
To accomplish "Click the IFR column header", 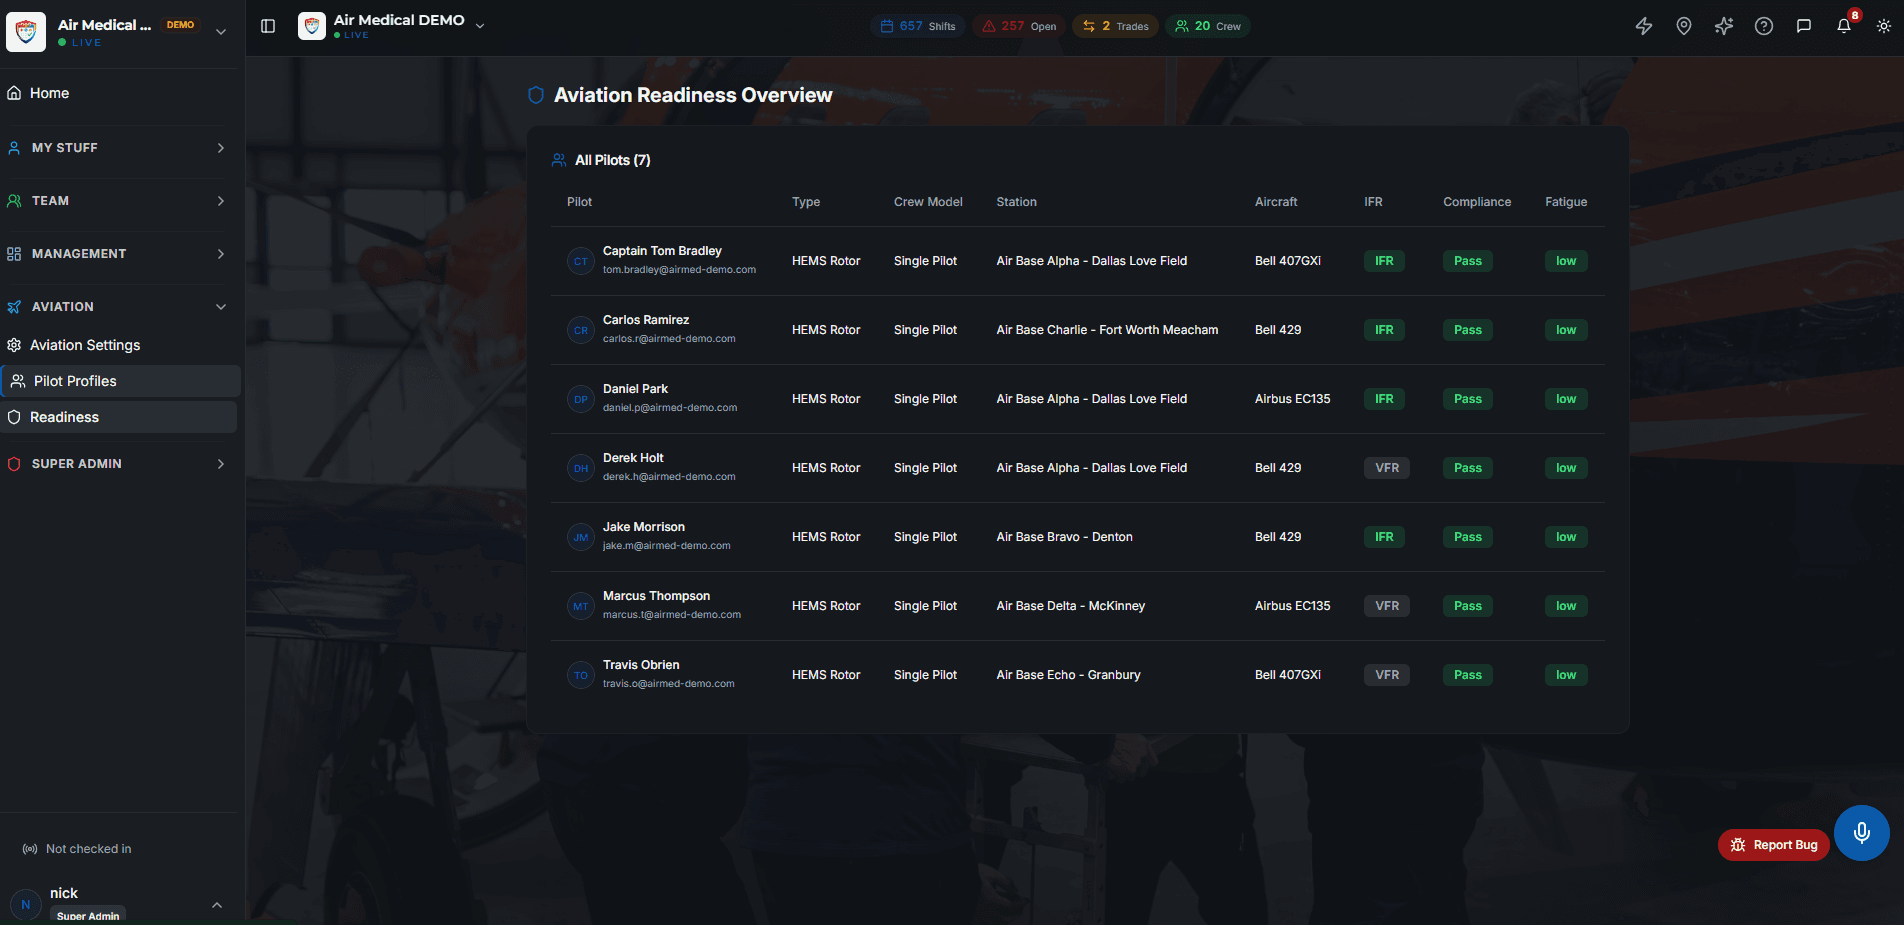I will coord(1373,202).
